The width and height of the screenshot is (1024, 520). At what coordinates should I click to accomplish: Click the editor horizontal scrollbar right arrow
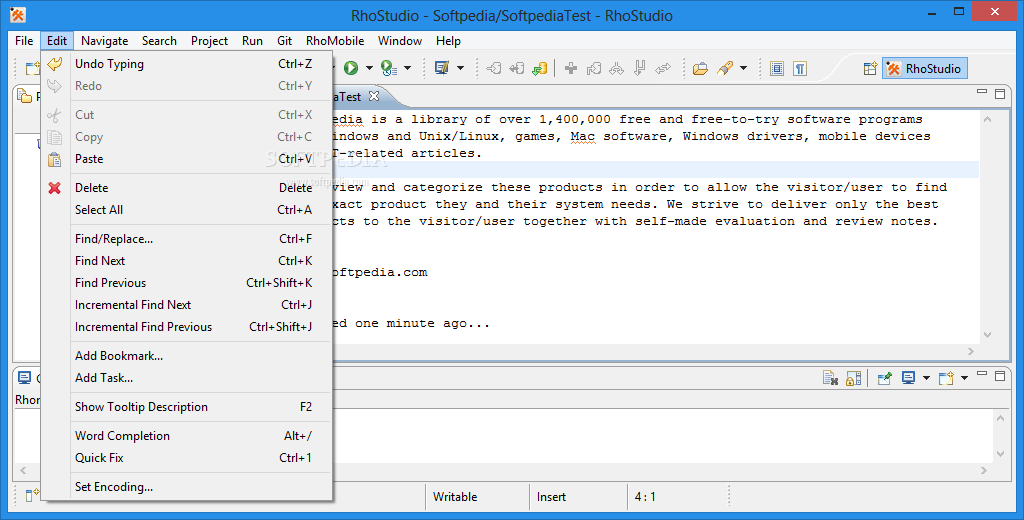pyautogui.click(x=971, y=351)
